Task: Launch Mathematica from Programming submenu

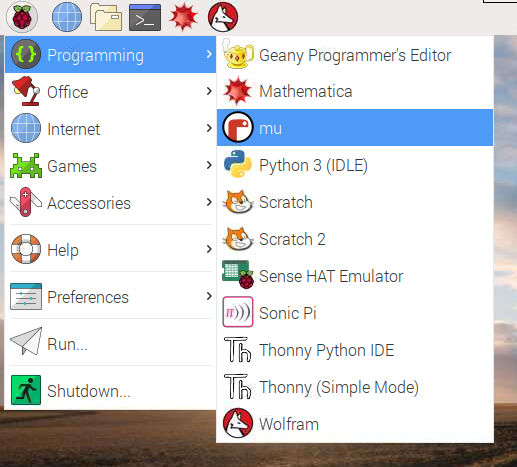Action: coord(355,91)
